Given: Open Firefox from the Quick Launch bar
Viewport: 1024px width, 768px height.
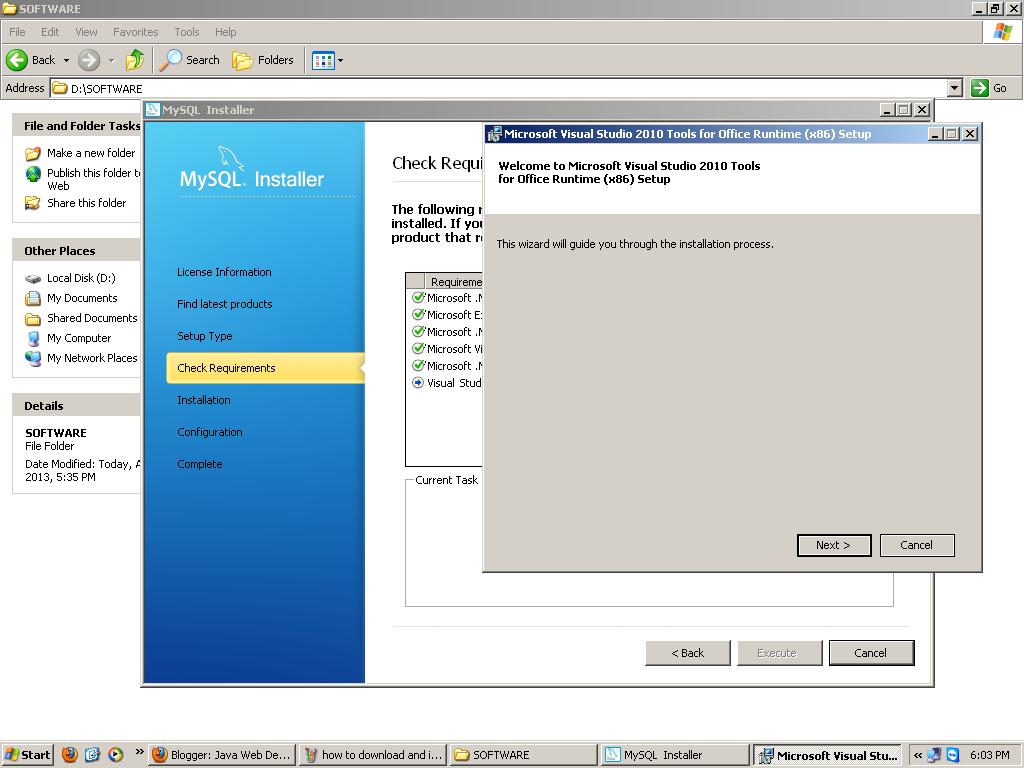Looking at the screenshot, I should [x=69, y=755].
